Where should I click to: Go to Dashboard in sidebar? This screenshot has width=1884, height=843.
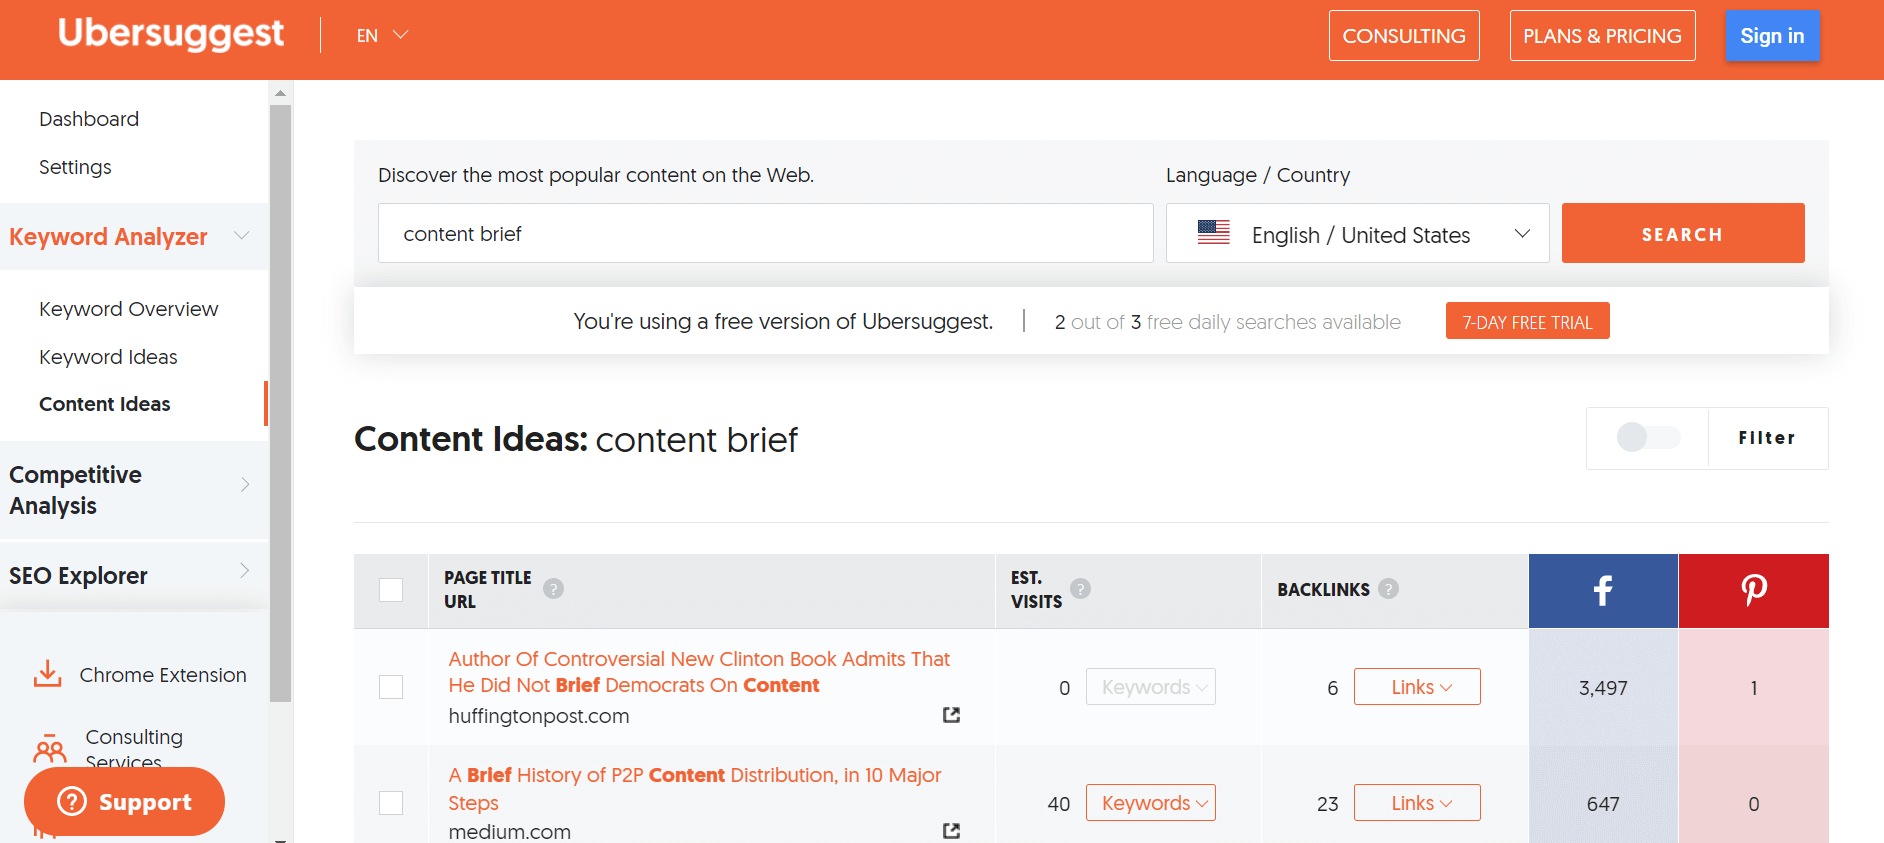pyautogui.click(x=89, y=119)
